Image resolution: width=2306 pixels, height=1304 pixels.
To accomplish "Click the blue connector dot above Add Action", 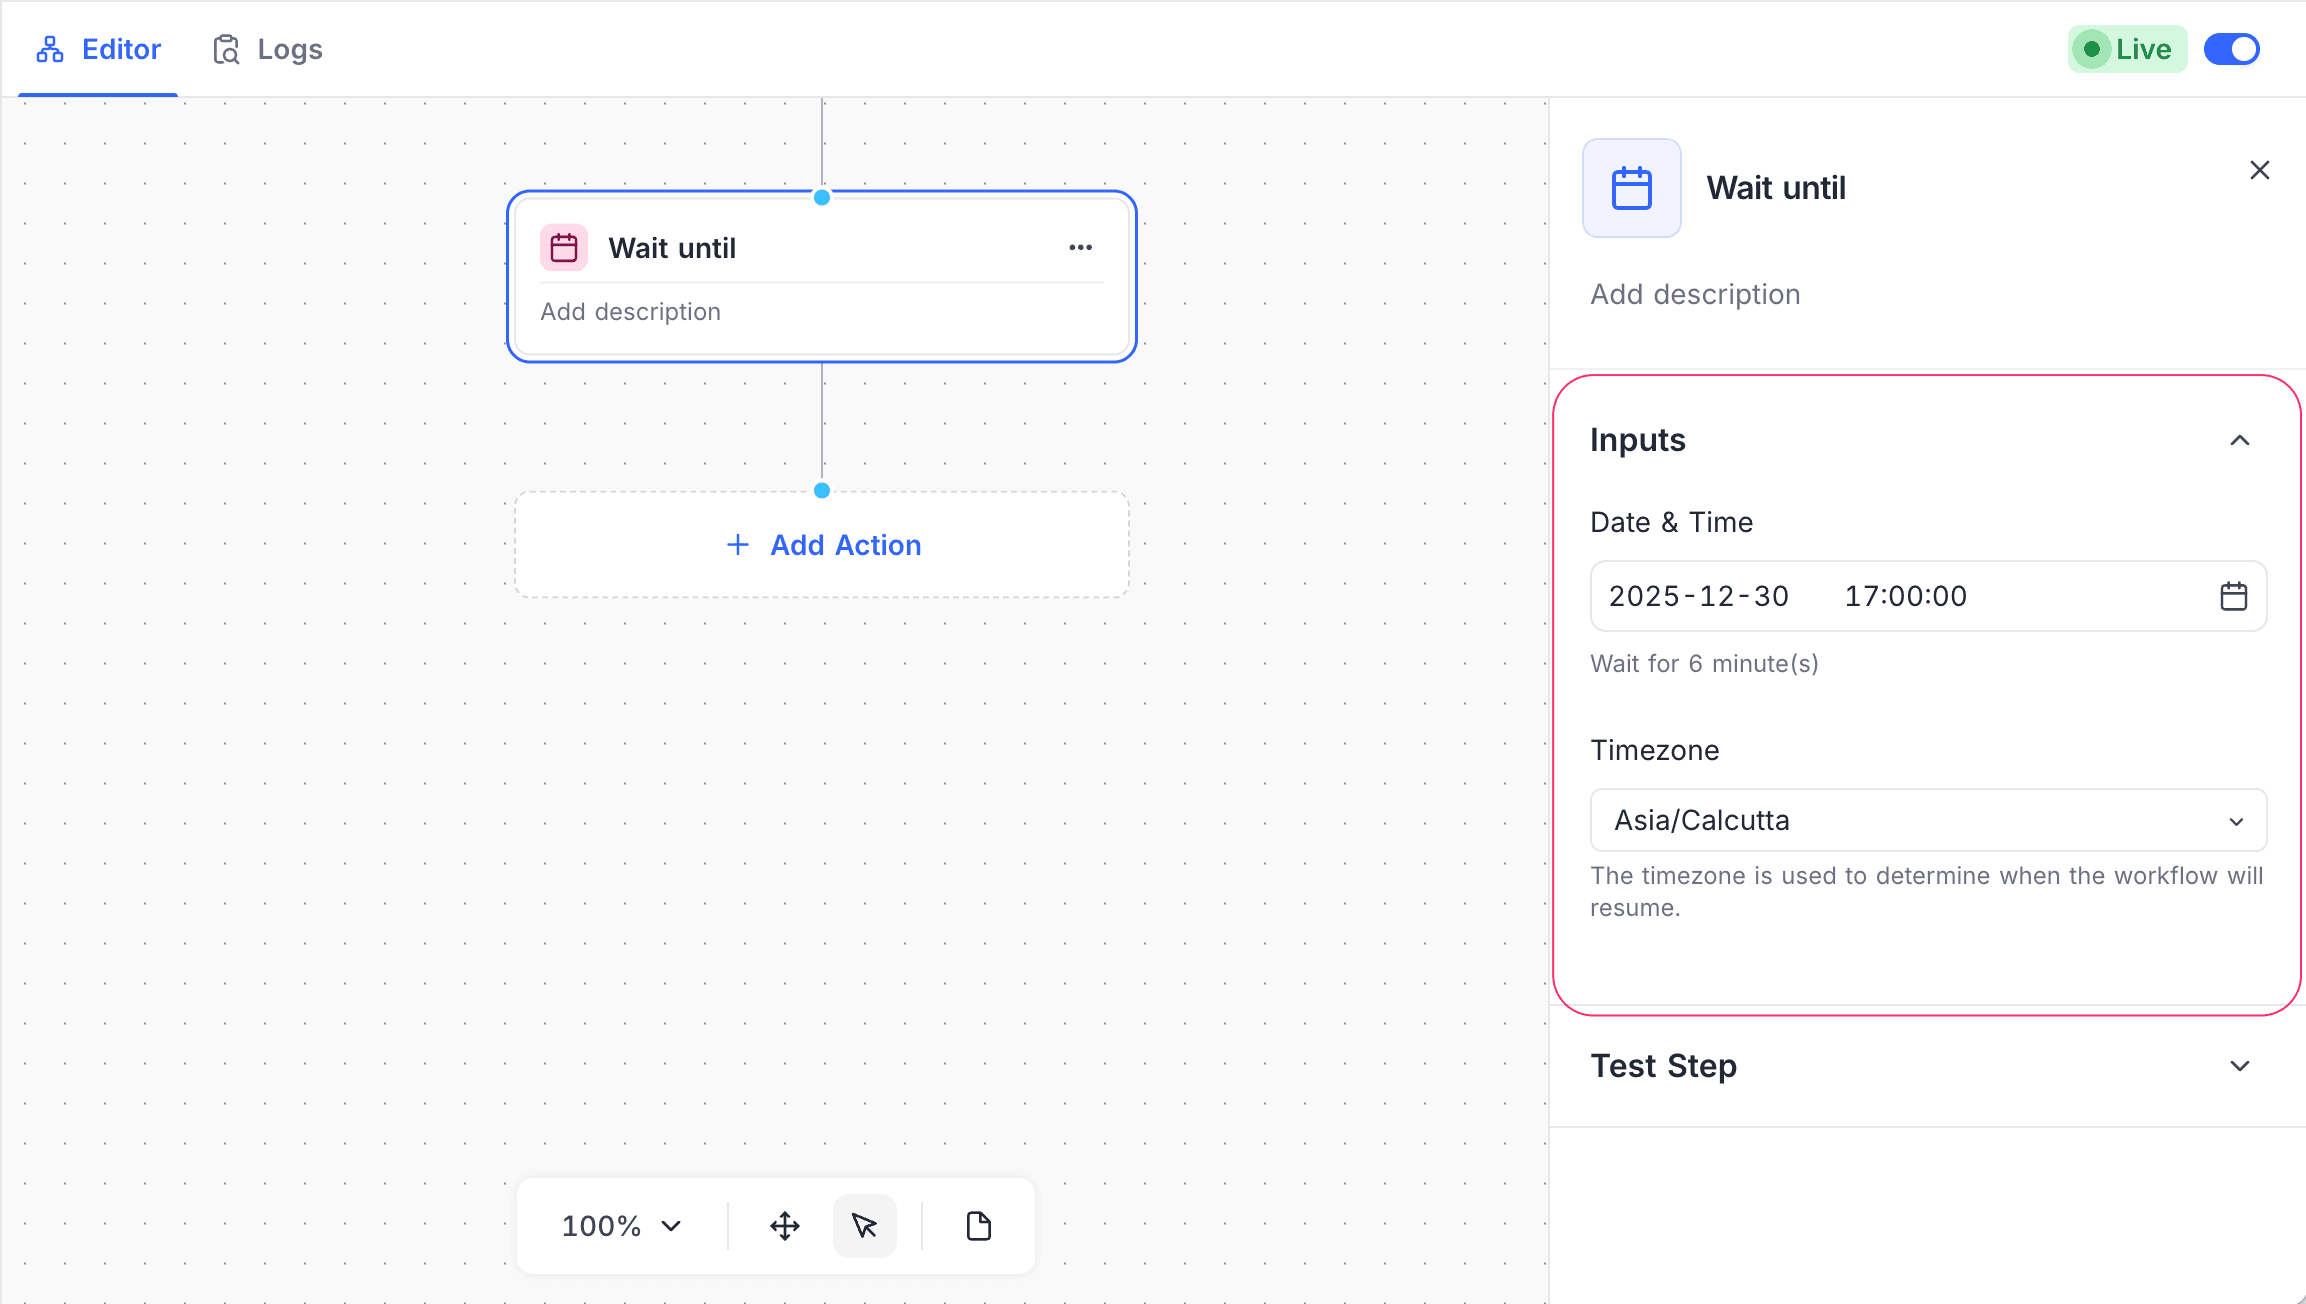I will (x=822, y=490).
